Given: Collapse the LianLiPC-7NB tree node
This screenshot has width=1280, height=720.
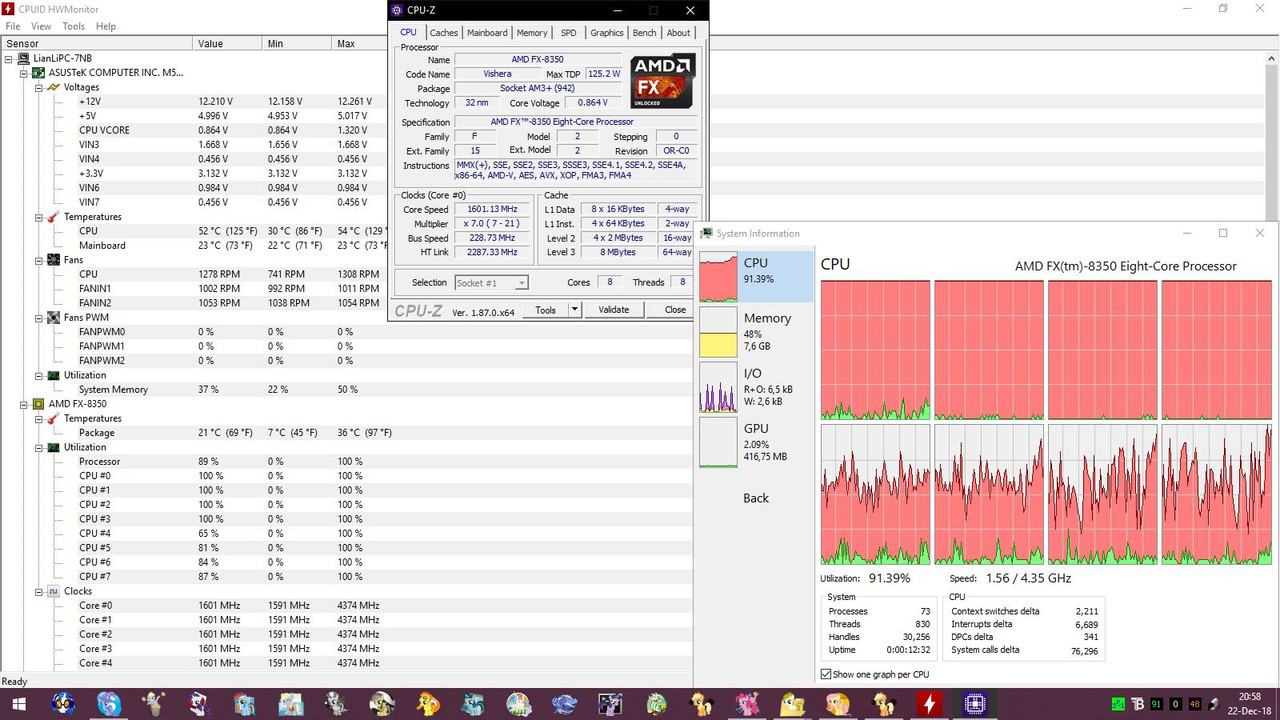Looking at the screenshot, I should tap(9, 58).
